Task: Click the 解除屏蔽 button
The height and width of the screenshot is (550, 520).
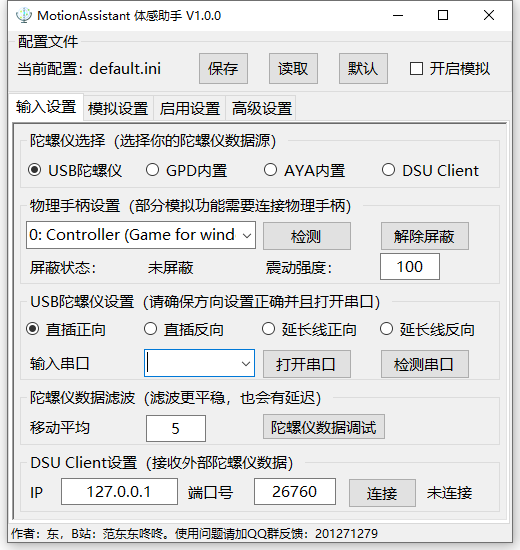Action: pyautogui.click(x=425, y=236)
